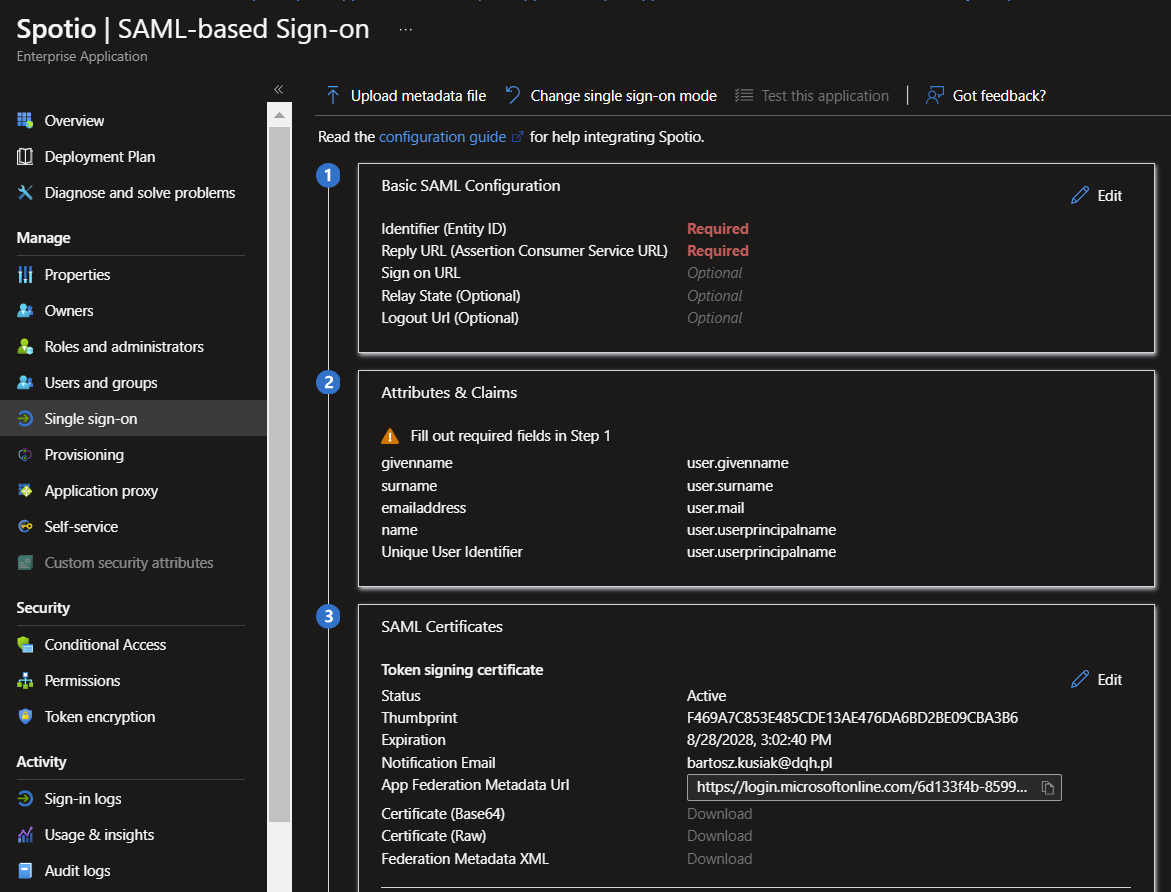Open the configuration guide link
Image resolution: width=1171 pixels, height=892 pixels.
coord(443,137)
